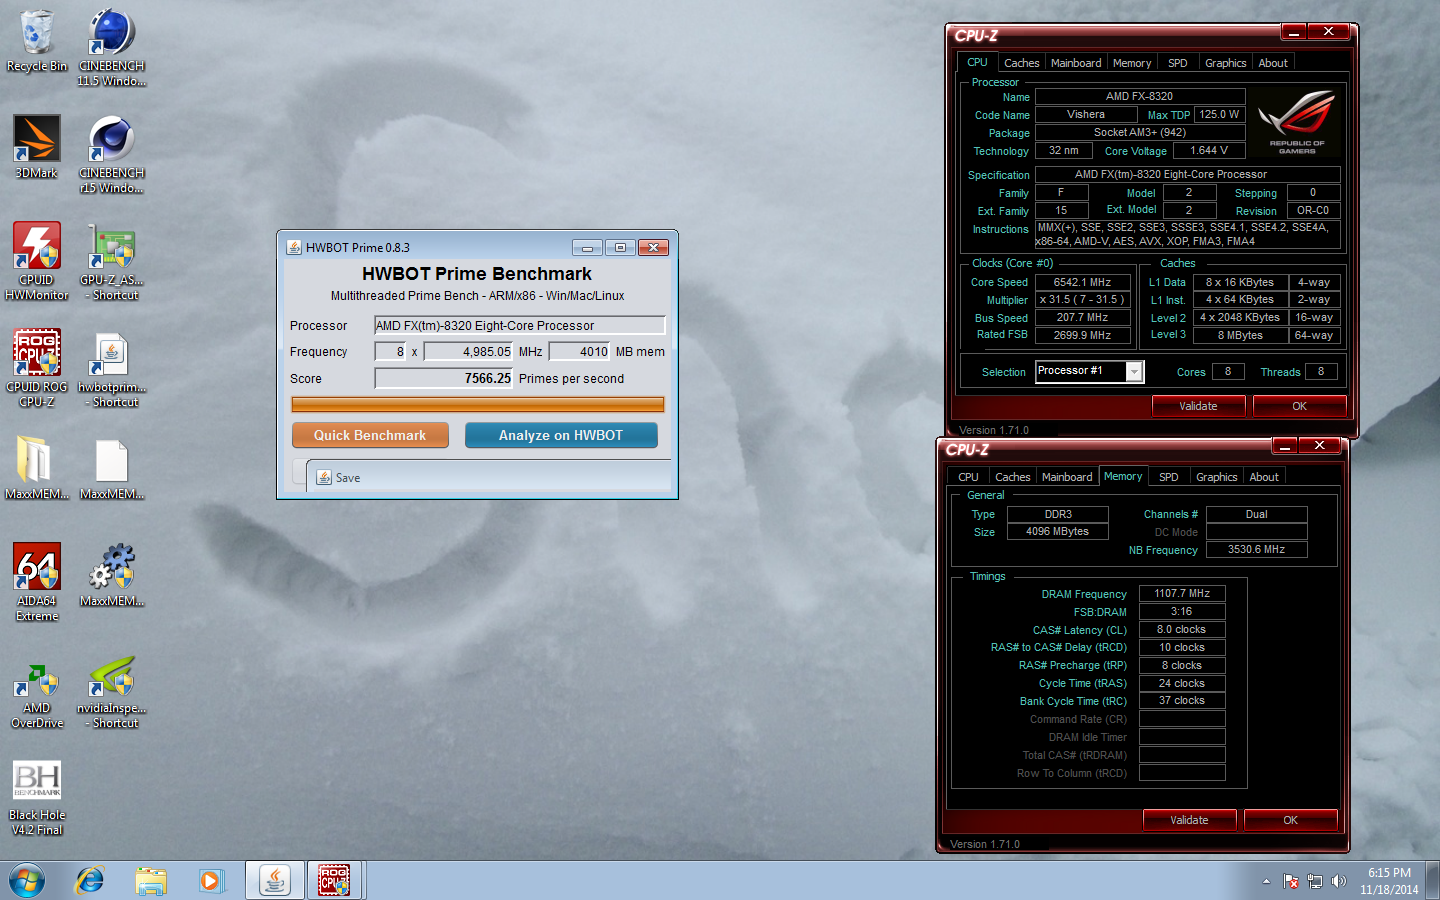Select CPUID HWMonitor desktop icon
Viewport: 1440px width, 900px height.
(x=37, y=261)
